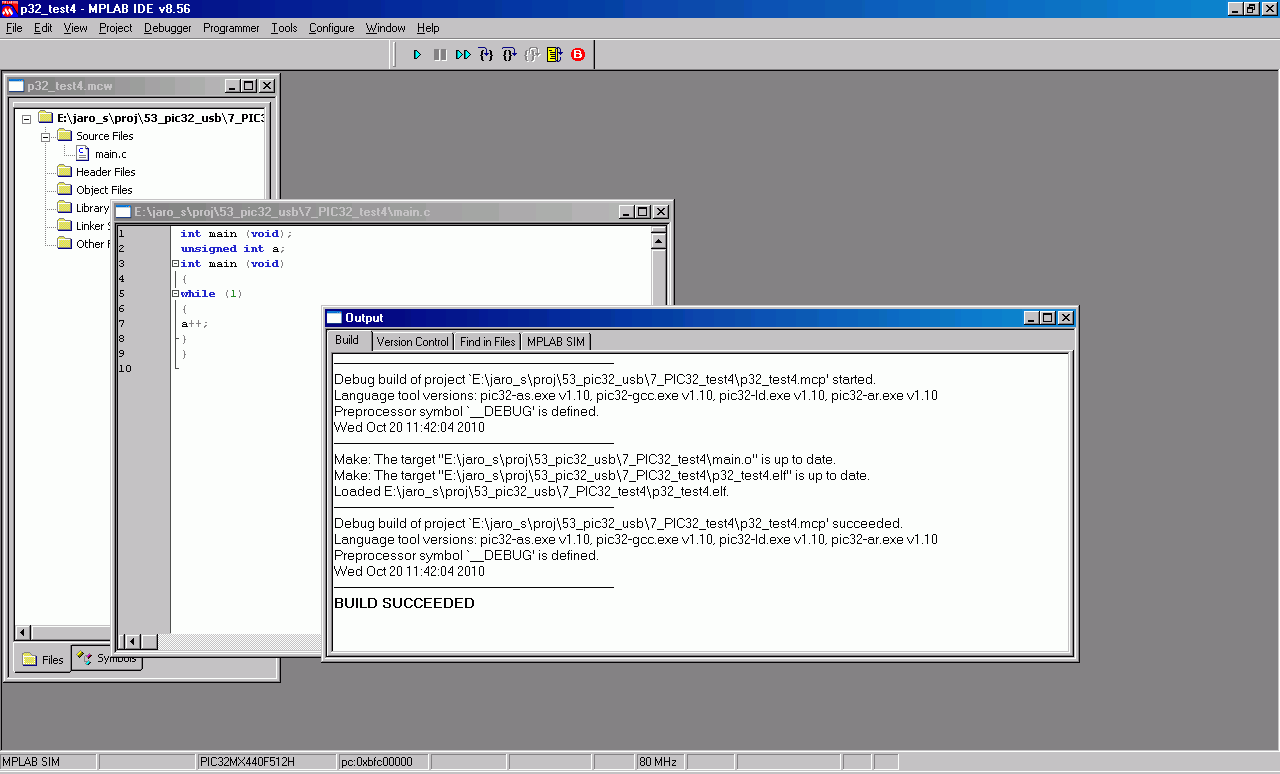
Task: Click the Source Files folder icon
Action: coord(65,136)
